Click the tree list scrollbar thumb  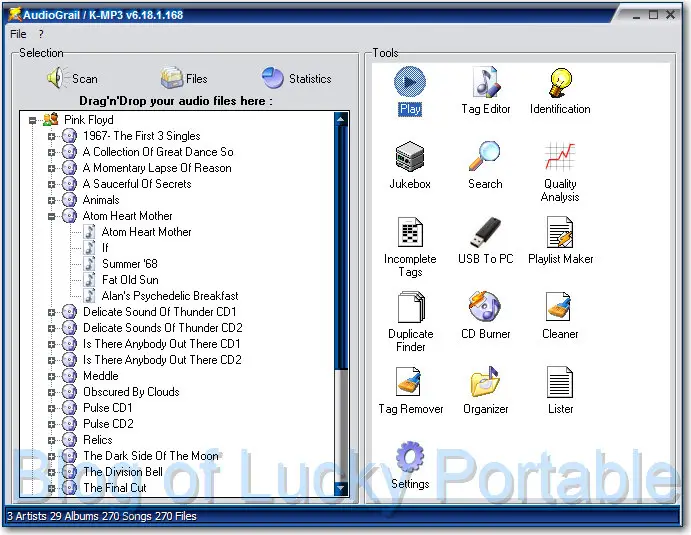coord(341,247)
